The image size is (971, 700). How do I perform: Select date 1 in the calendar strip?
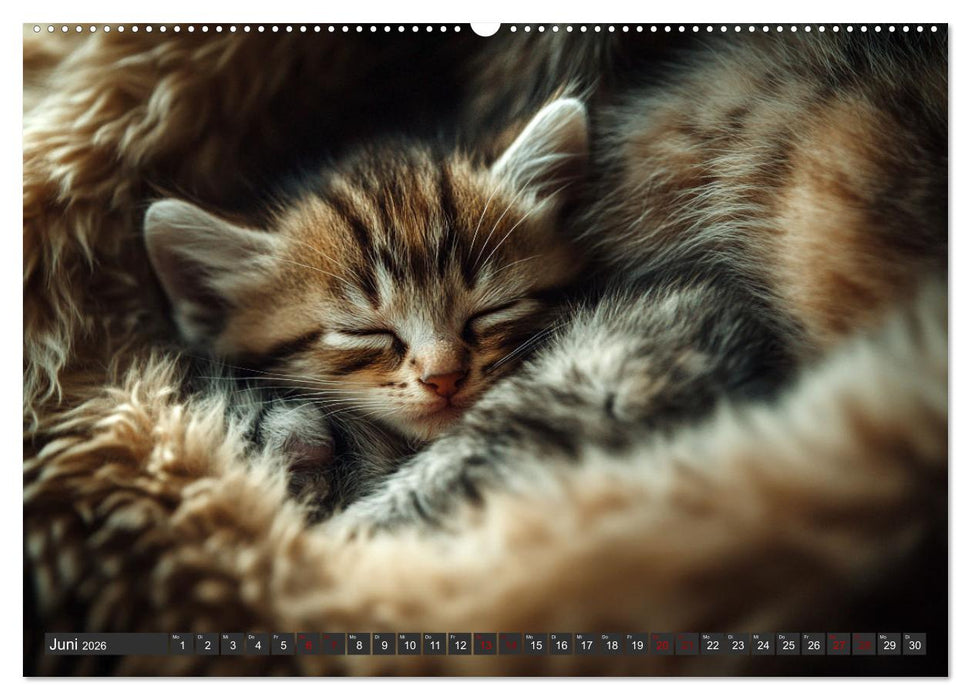pos(181,645)
